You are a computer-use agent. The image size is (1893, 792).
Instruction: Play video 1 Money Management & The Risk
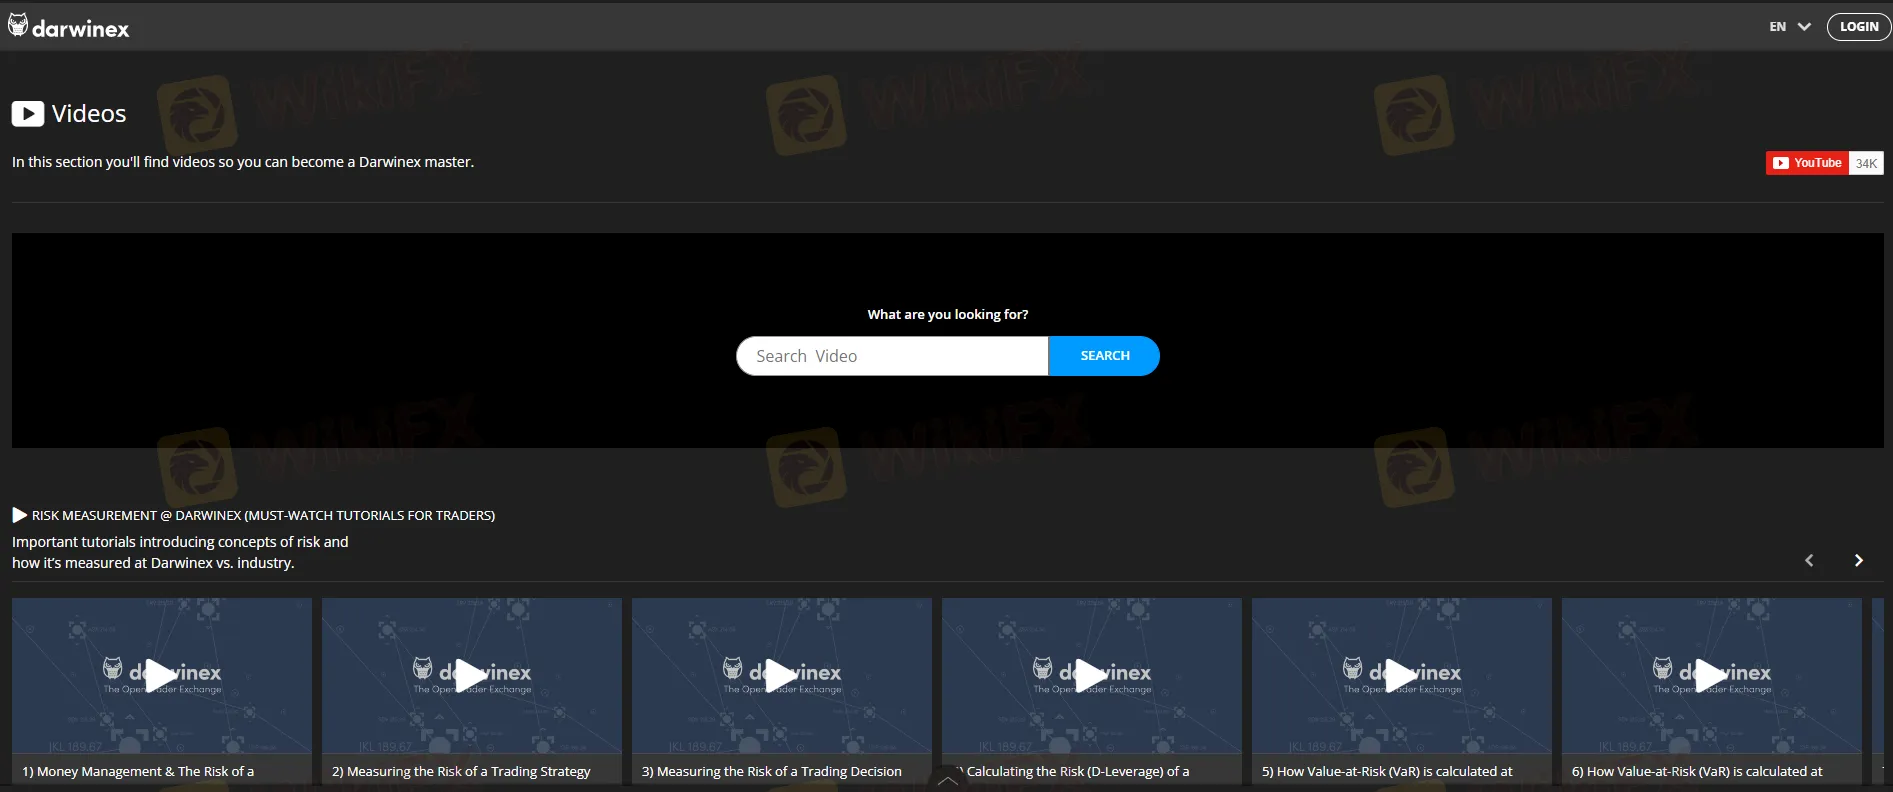[x=161, y=675]
